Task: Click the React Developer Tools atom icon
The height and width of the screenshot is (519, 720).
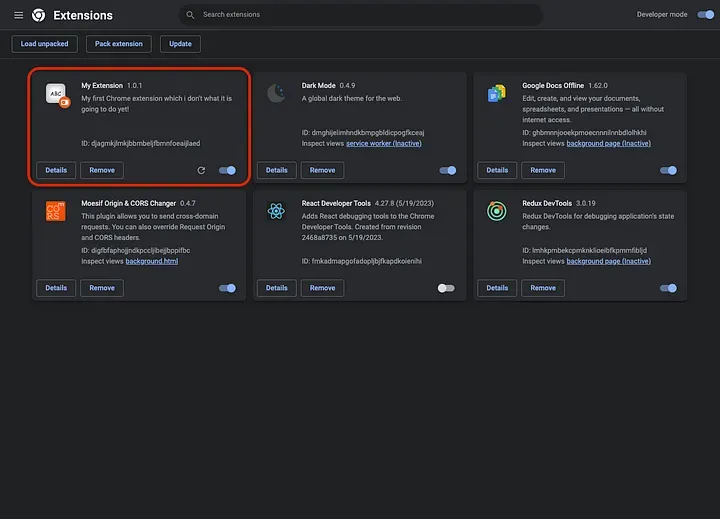Action: point(276,211)
